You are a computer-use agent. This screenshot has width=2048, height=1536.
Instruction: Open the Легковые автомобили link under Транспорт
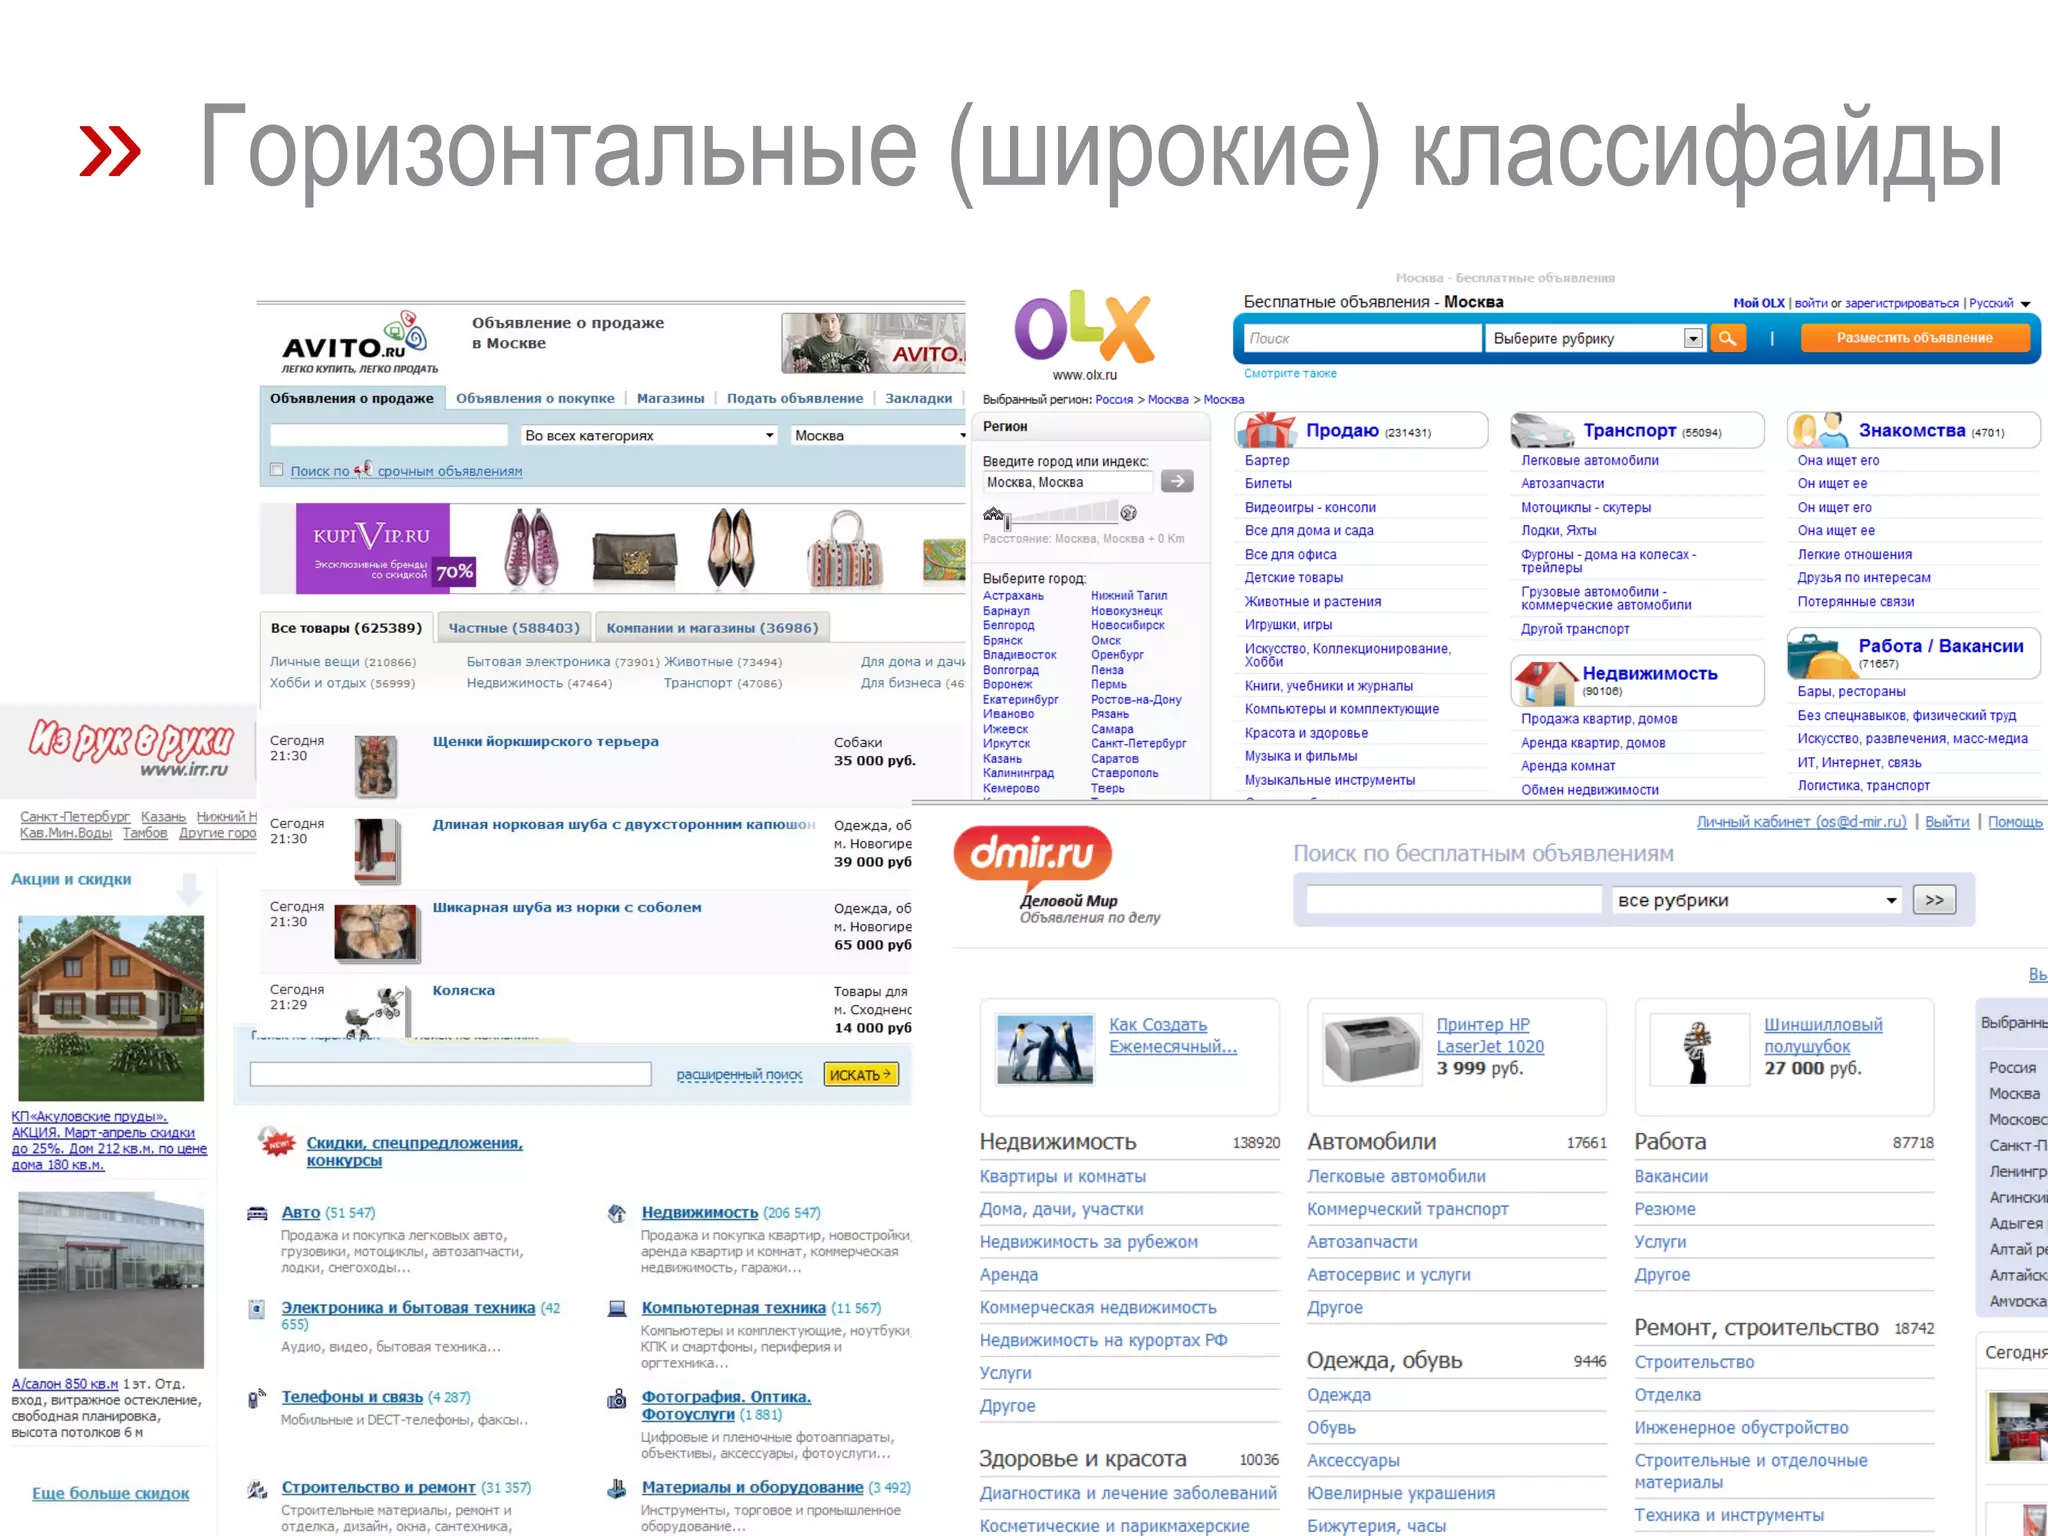tap(1590, 461)
